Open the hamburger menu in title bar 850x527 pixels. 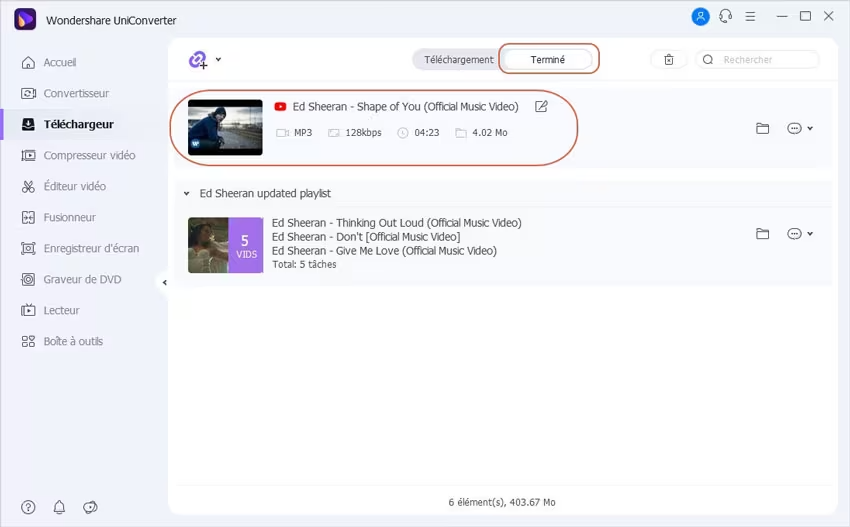click(750, 17)
